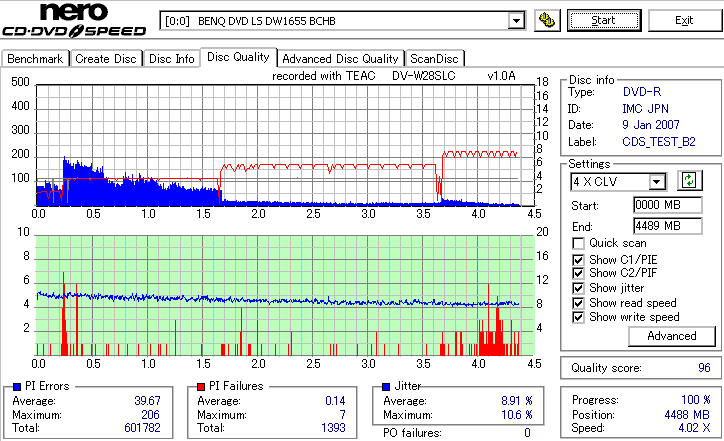Click Jitter maximum 10.6 %
The image size is (724, 441).
coord(517,415)
